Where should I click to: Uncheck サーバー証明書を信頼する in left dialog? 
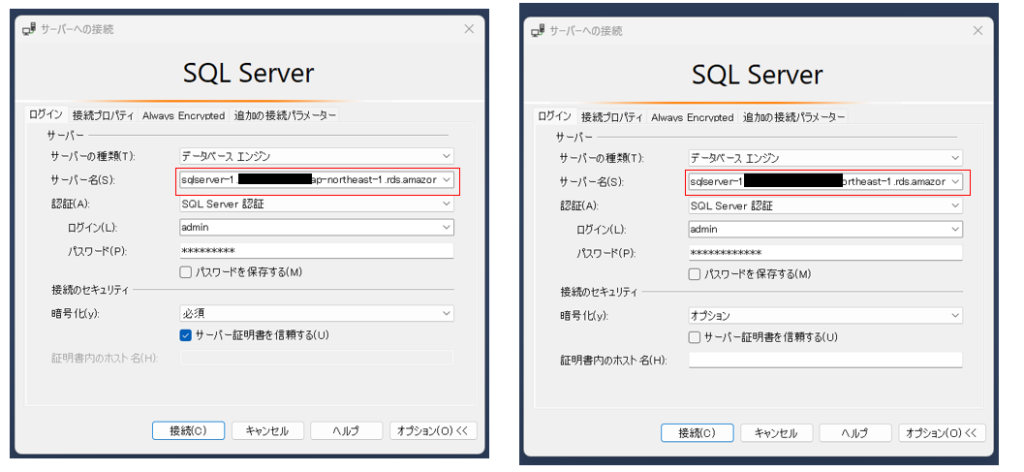185,335
